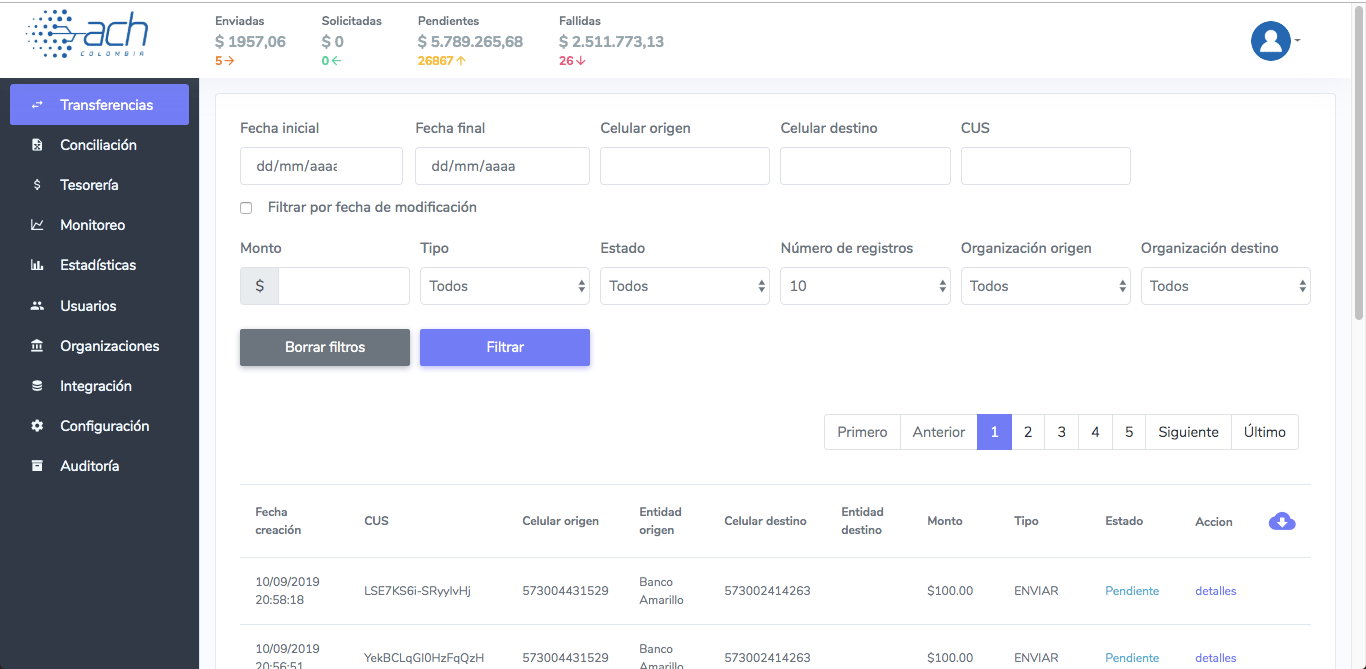This screenshot has height=669, width=1366.
Task: Go to the Conciliación section
Action: (99, 145)
